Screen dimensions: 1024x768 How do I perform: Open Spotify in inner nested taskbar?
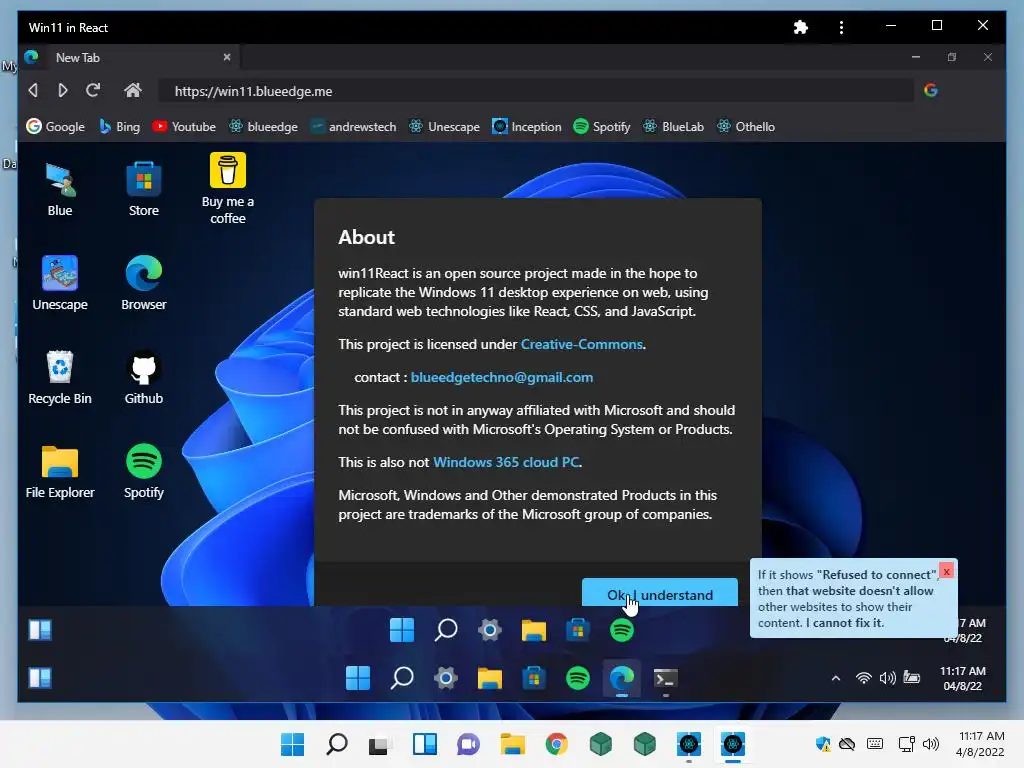pyautogui.click(x=622, y=630)
